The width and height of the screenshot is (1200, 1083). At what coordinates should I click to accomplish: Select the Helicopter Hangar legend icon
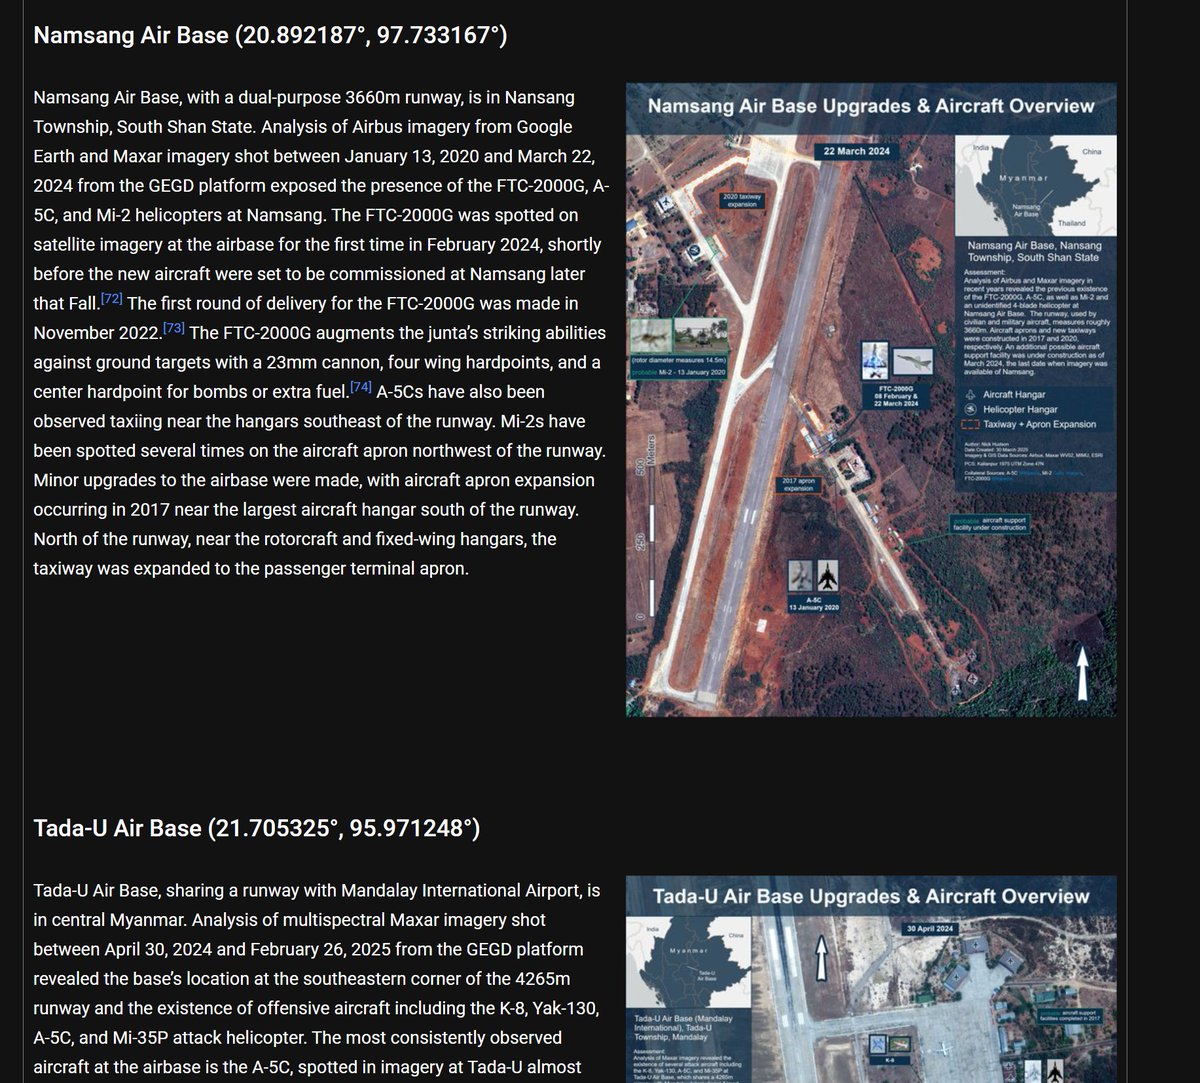pyautogui.click(x=970, y=409)
